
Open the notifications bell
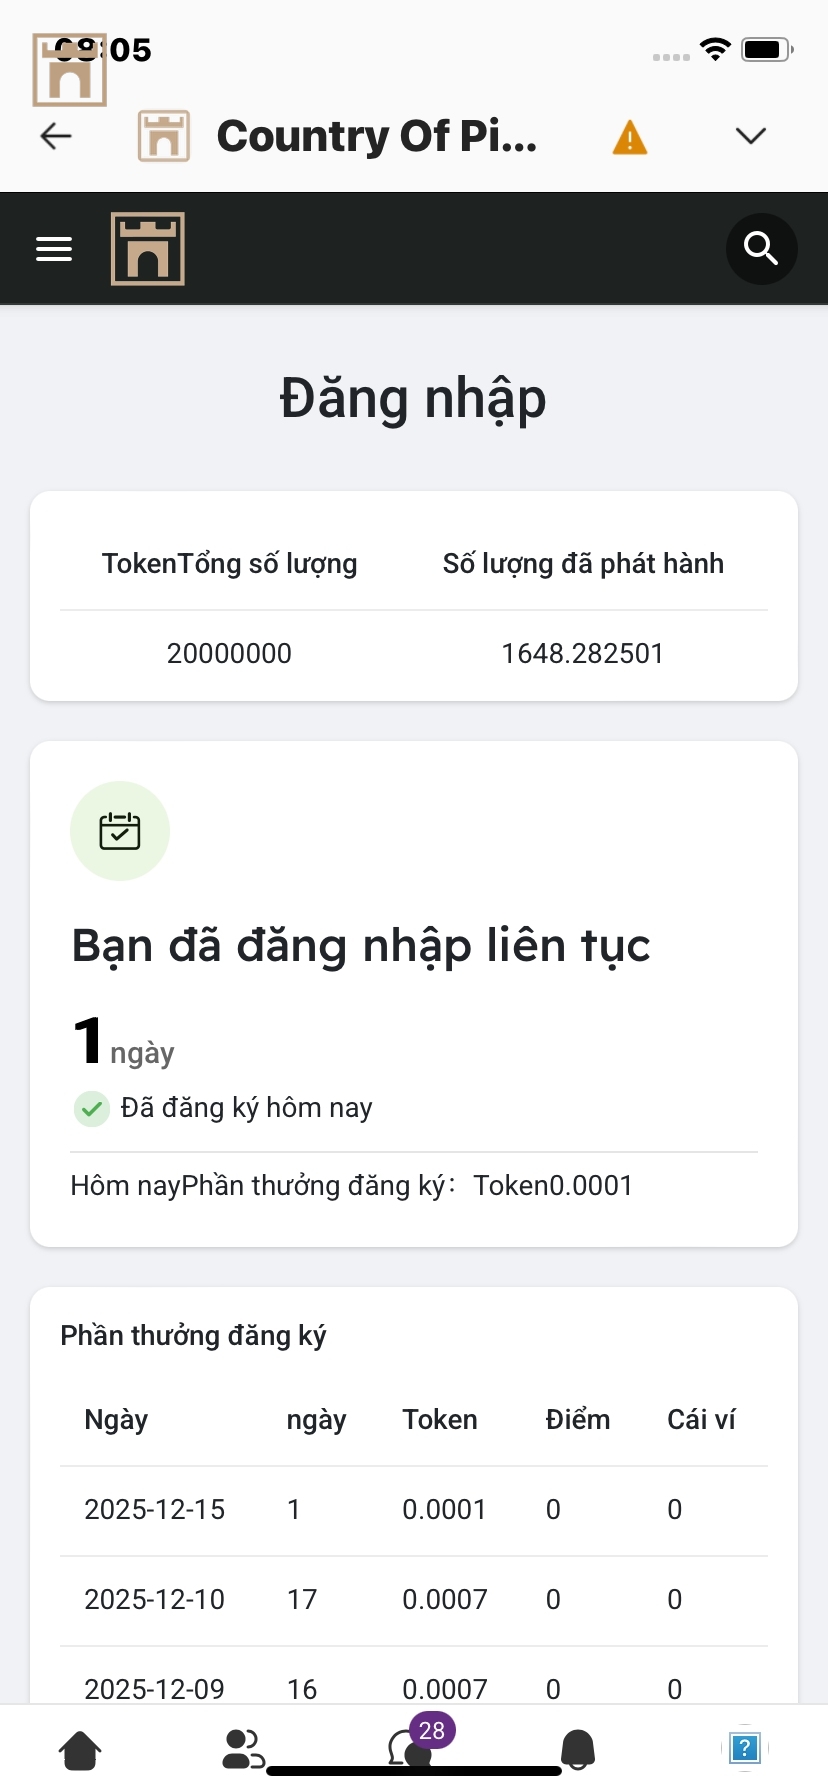(578, 1750)
